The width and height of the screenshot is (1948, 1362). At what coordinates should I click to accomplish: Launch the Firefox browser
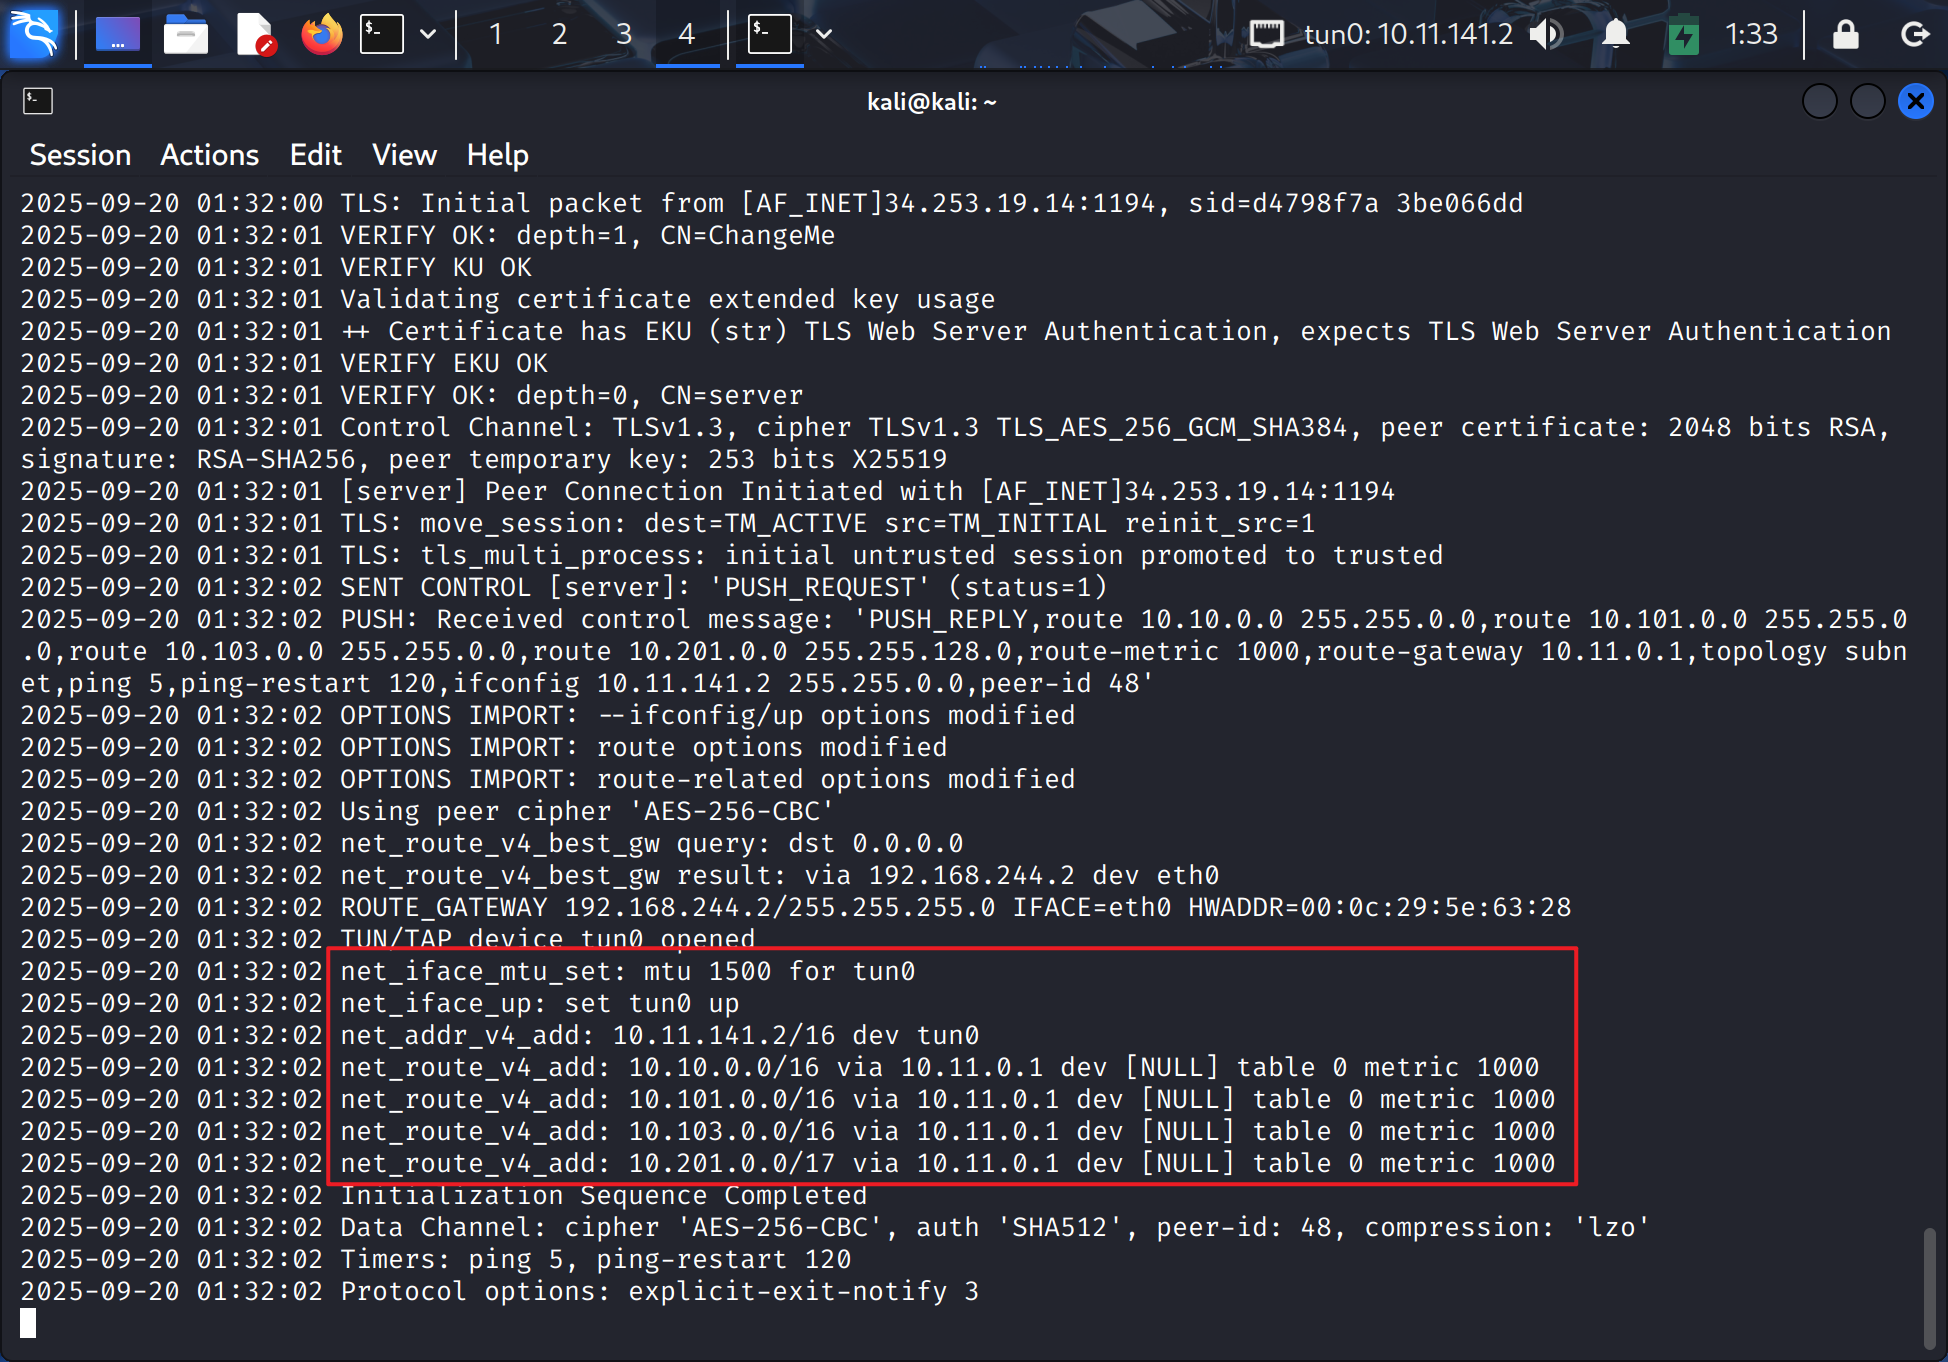tap(321, 34)
